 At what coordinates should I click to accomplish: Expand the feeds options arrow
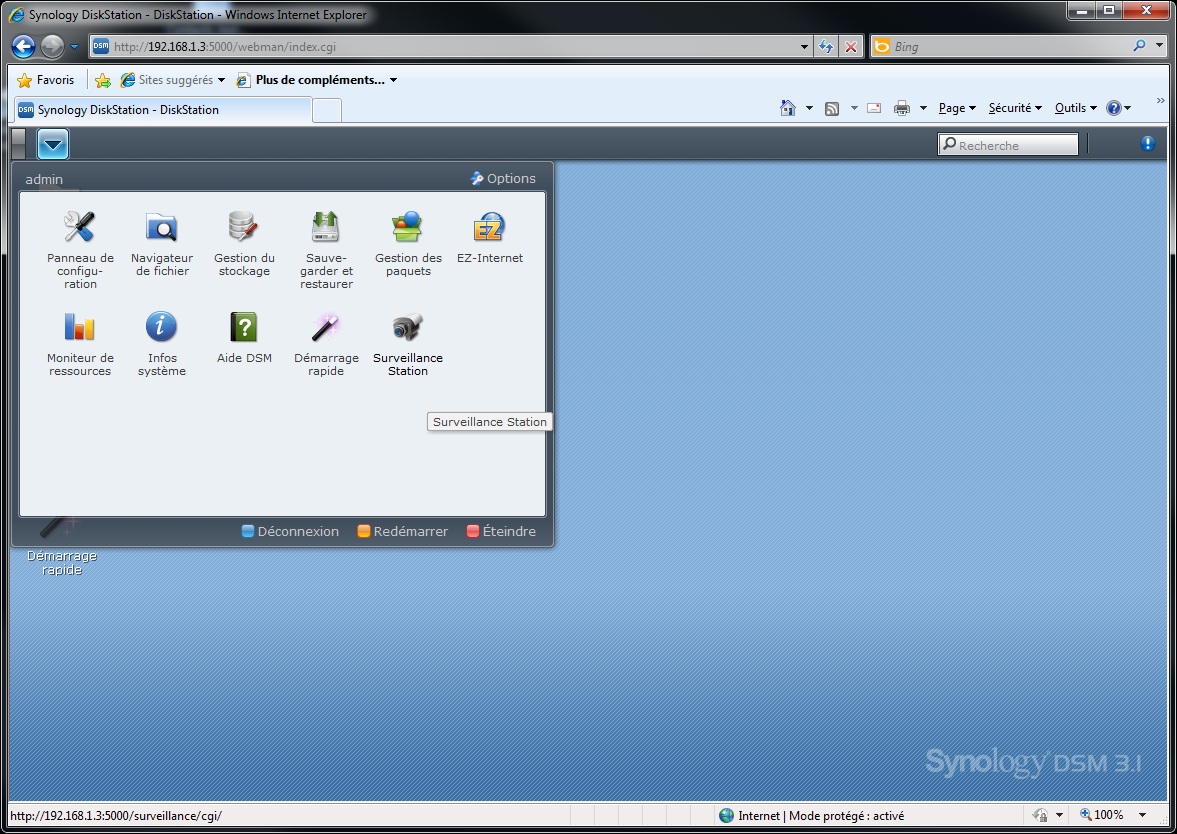pyautogui.click(x=854, y=108)
